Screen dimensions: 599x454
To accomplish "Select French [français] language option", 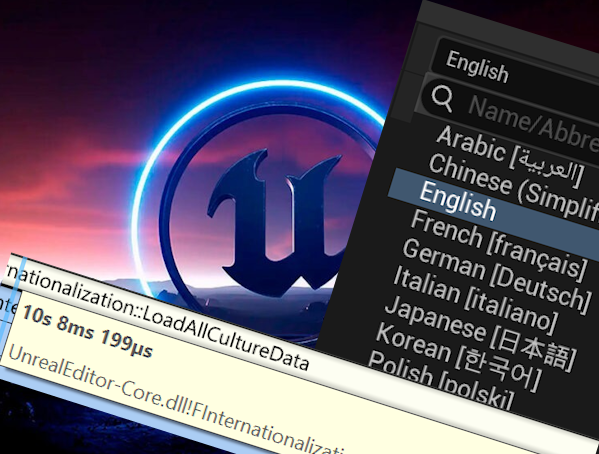I will point(499,245).
